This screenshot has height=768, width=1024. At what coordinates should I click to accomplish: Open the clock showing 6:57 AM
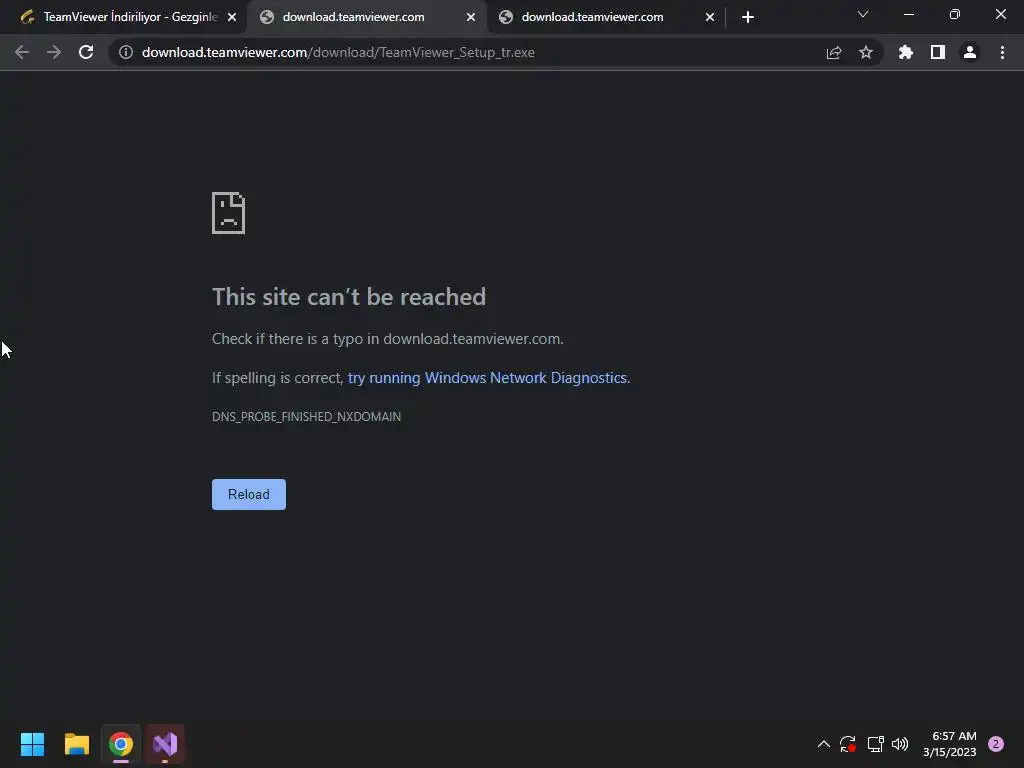pos(950,744)
